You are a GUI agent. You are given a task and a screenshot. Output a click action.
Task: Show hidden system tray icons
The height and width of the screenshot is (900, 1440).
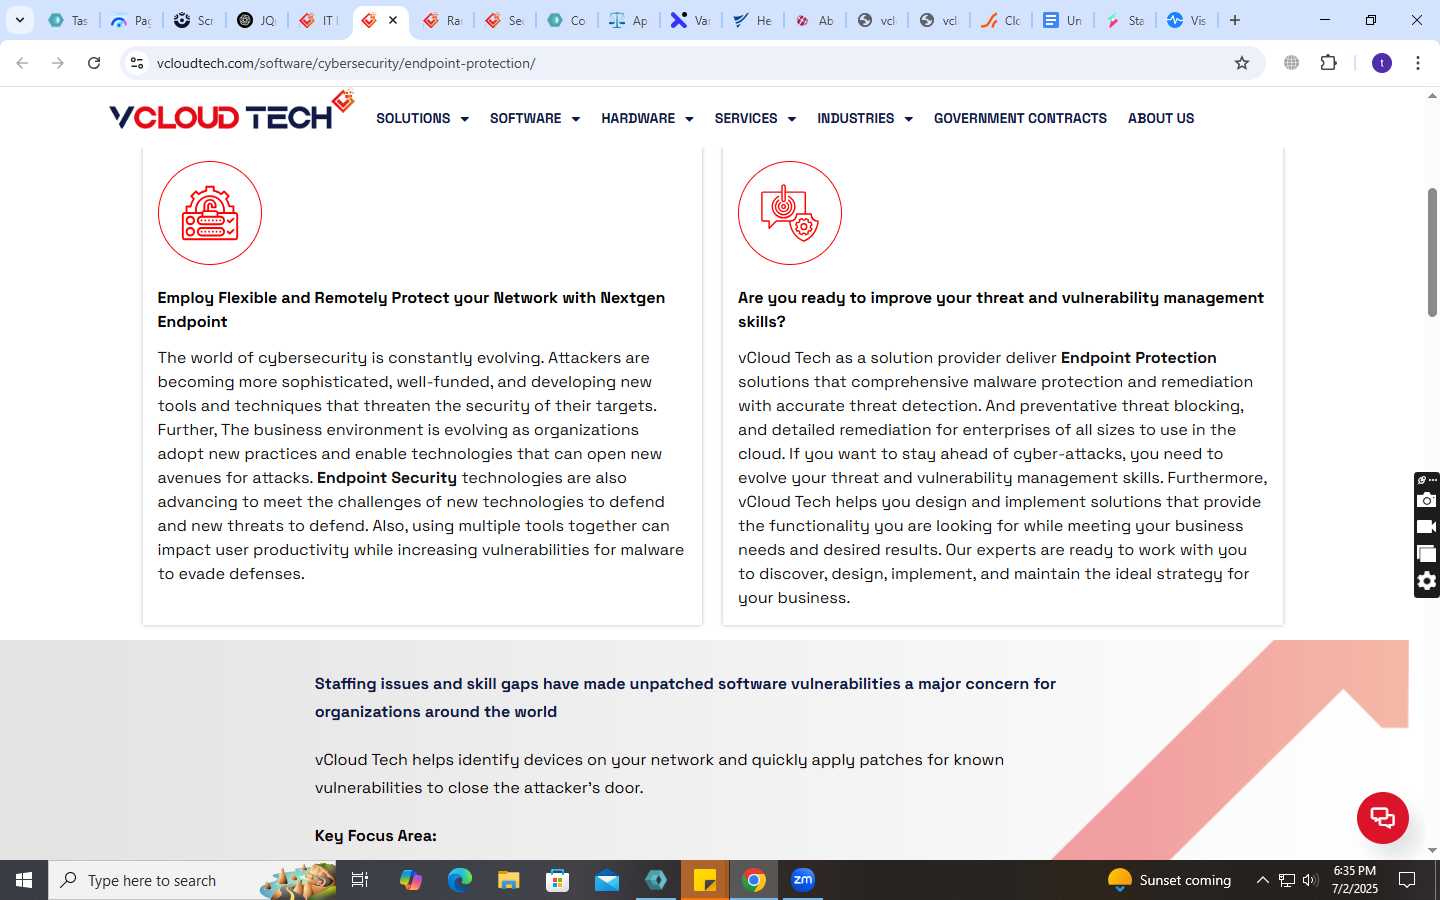tap(1262, 880)
